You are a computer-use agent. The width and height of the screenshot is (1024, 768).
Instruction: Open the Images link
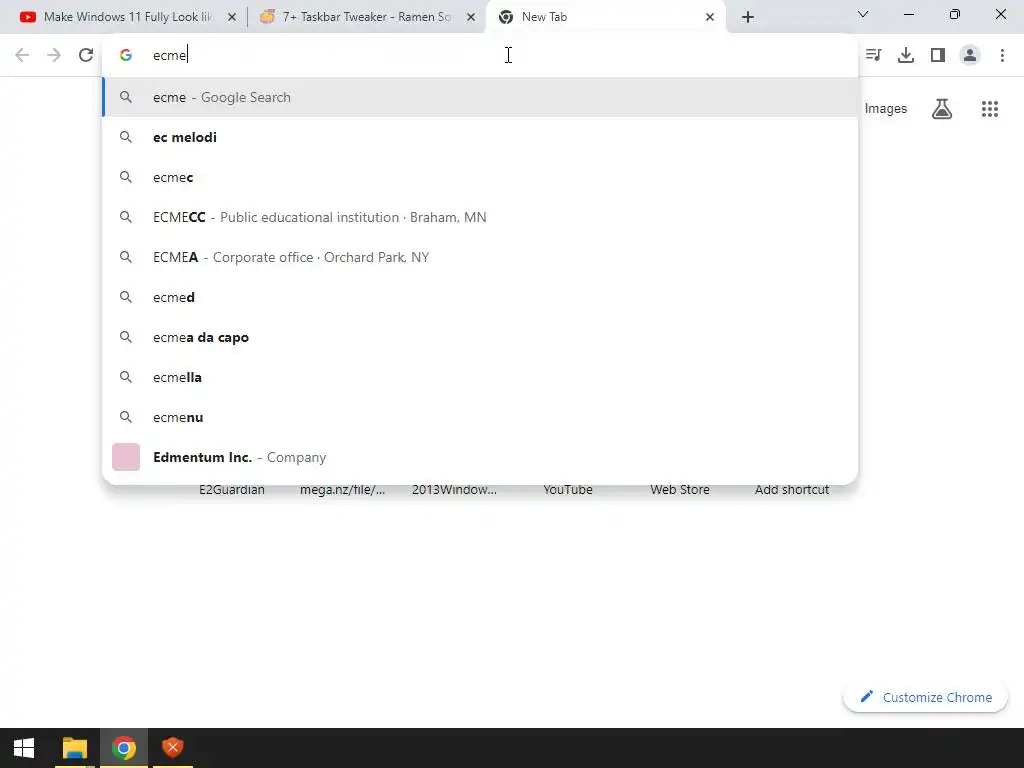point(886,109)
